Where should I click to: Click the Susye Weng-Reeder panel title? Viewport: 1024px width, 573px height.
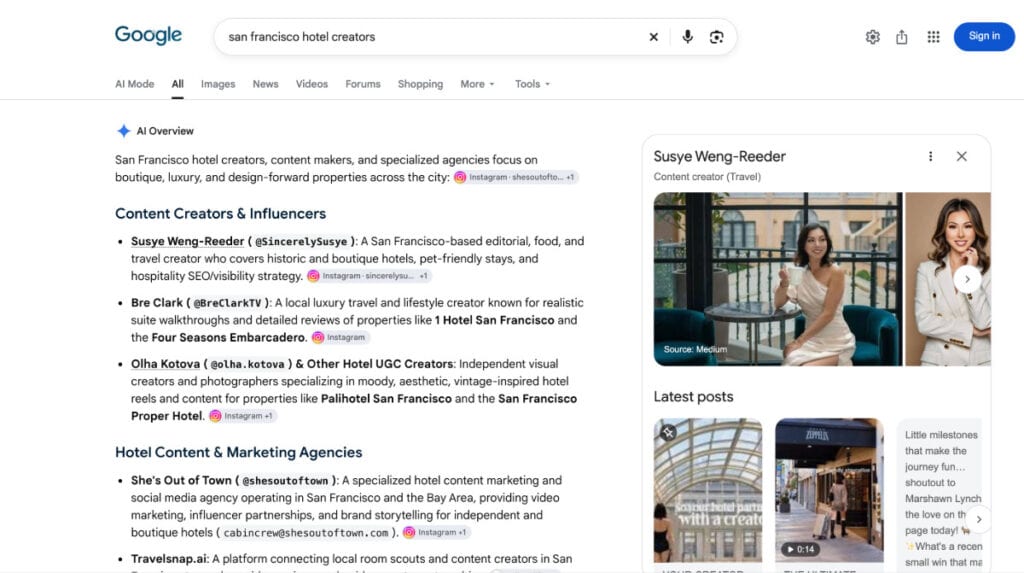click(720, 156)
